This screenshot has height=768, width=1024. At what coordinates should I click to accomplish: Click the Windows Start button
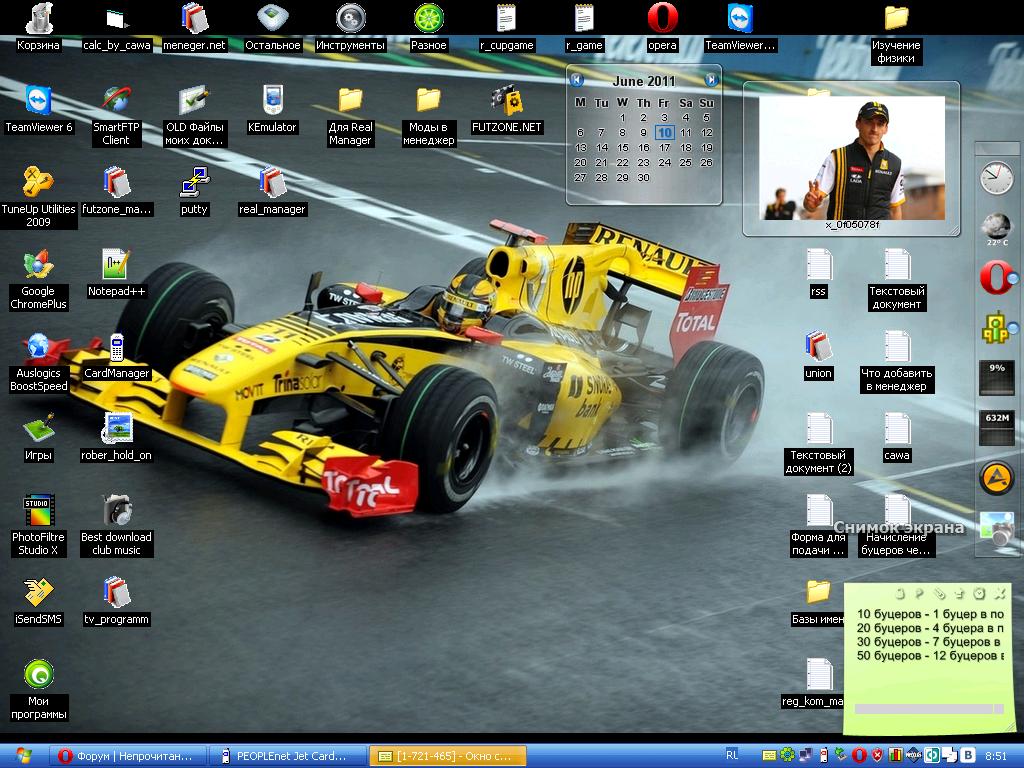click(22, 755)
